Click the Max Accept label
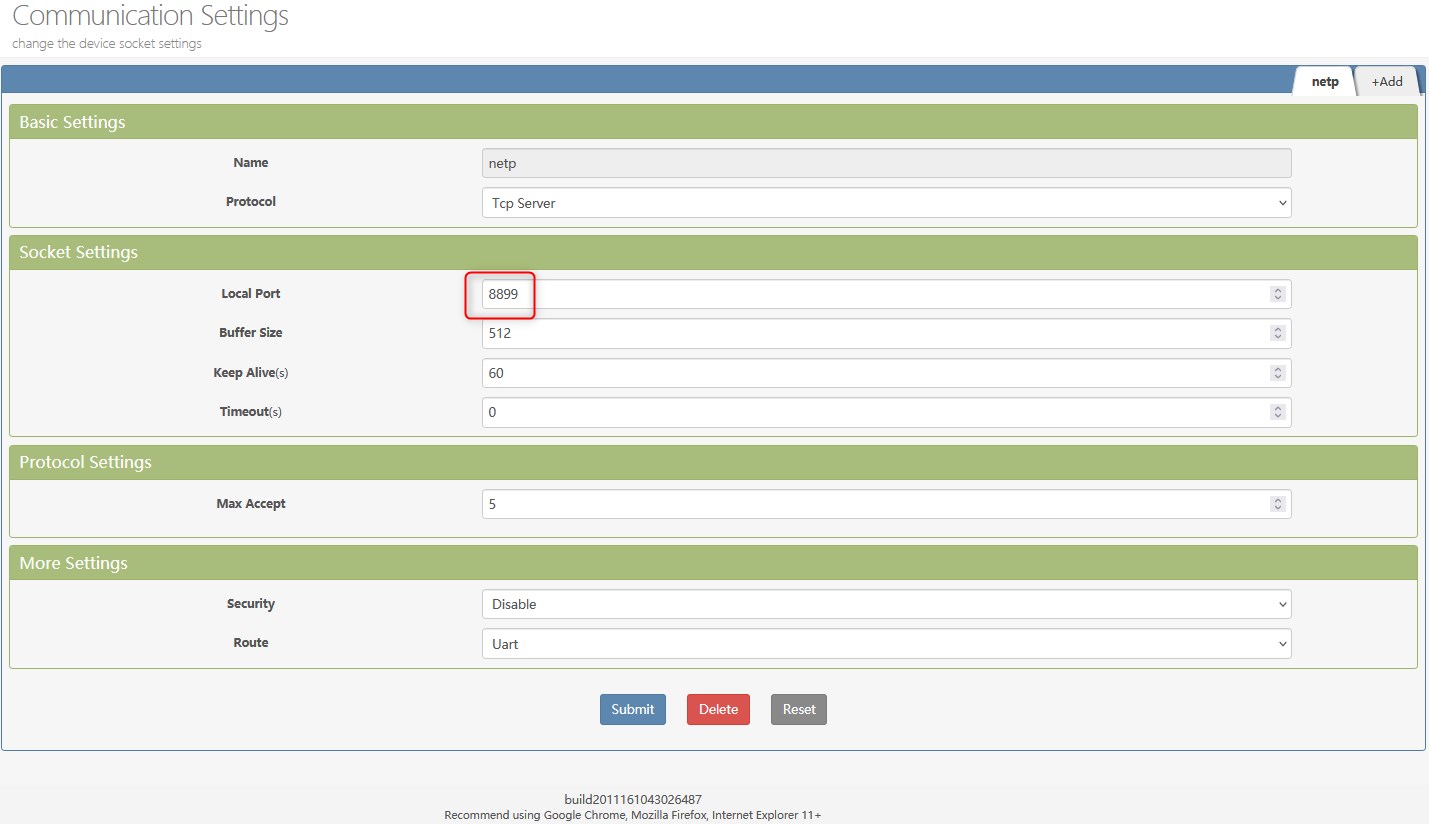Screen dimensions: 1429x824 pyautogui.click(x=251, y=504)
